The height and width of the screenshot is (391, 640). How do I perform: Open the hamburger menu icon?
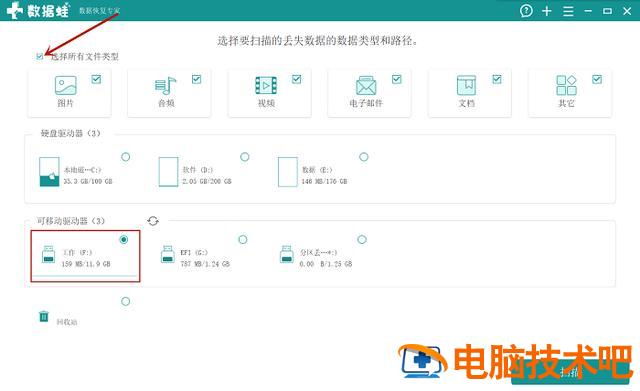pyautogui.click(x=568, y=11)
